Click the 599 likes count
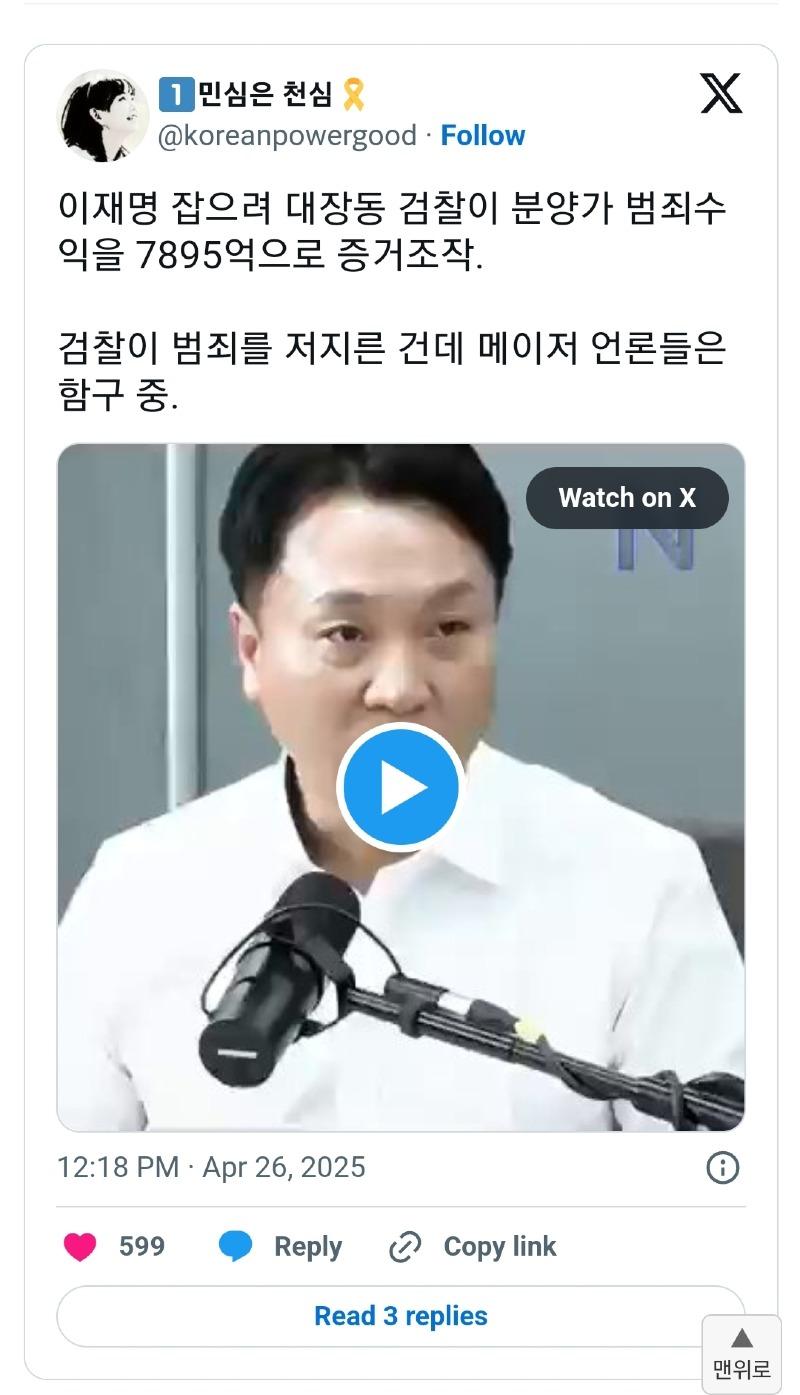800x1395 pixels. click(x=142, y=1247)
